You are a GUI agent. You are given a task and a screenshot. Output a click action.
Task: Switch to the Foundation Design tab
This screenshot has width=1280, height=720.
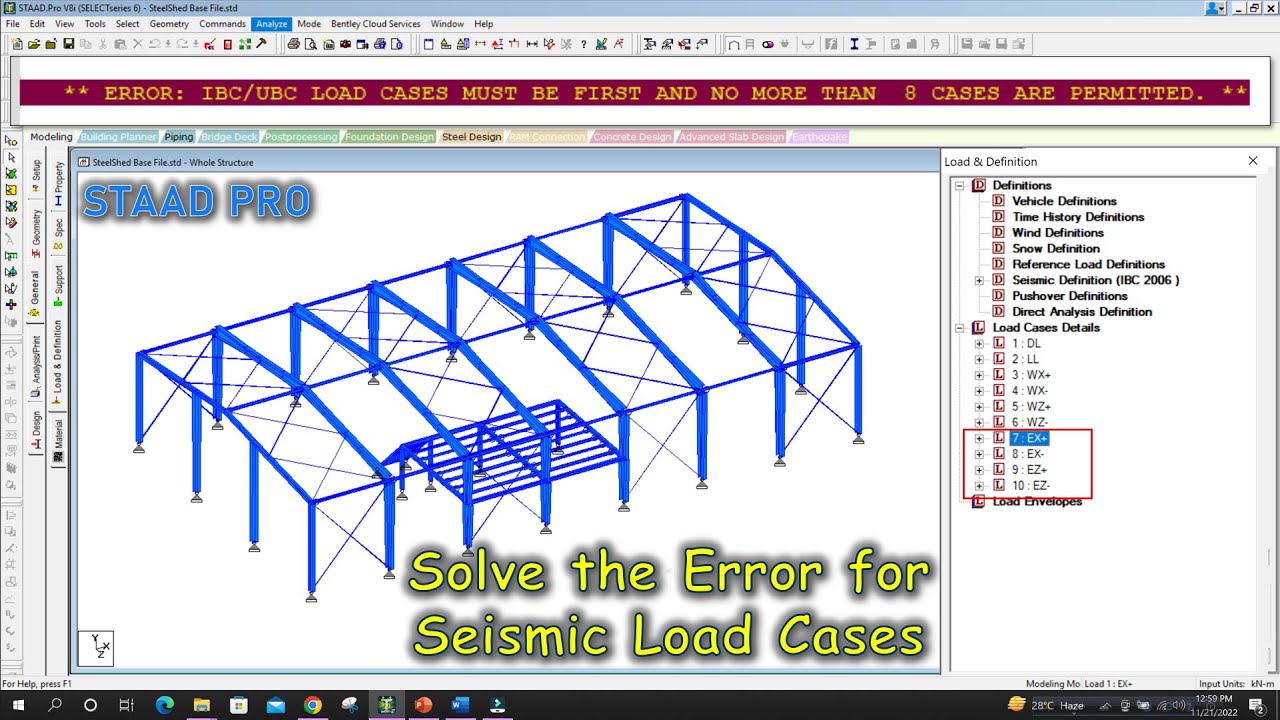[390, 137]
